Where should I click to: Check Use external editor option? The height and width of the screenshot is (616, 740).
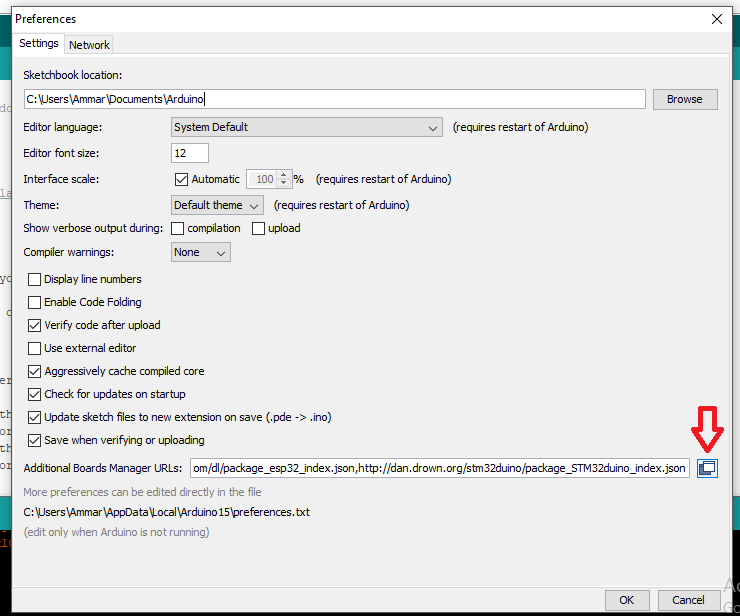[x=35, y=348]
